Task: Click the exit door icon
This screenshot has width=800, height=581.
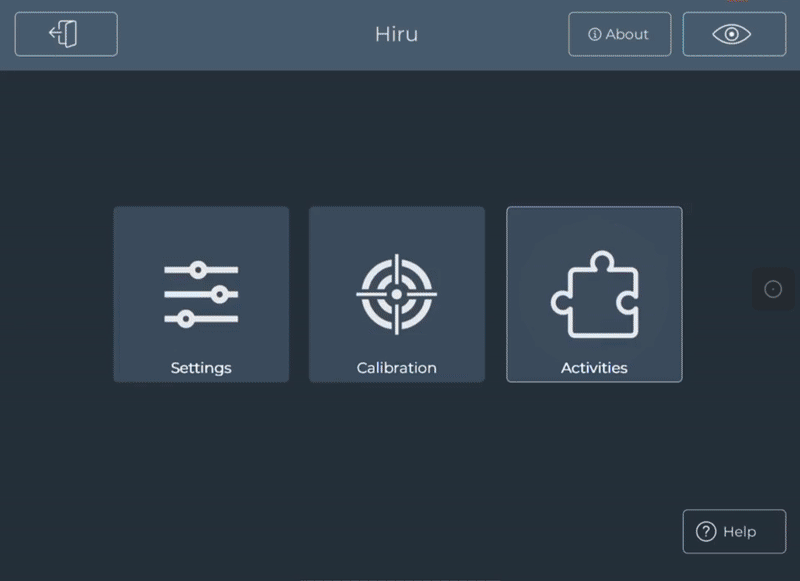Action: (65, 34)
